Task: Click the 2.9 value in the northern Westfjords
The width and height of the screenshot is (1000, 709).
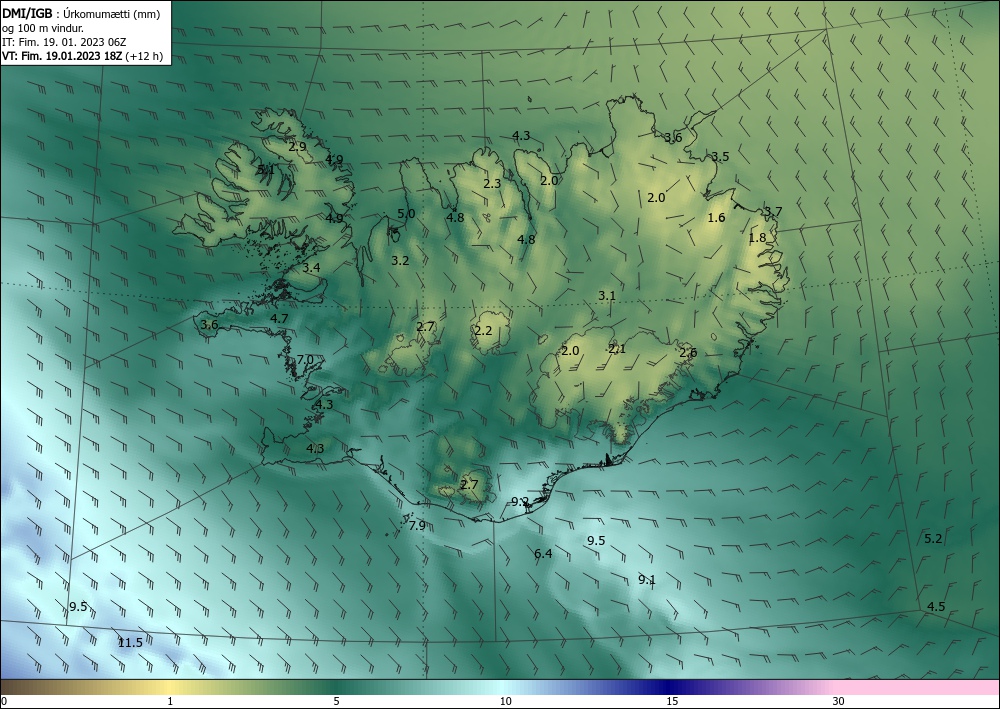Action: point(297,147)
